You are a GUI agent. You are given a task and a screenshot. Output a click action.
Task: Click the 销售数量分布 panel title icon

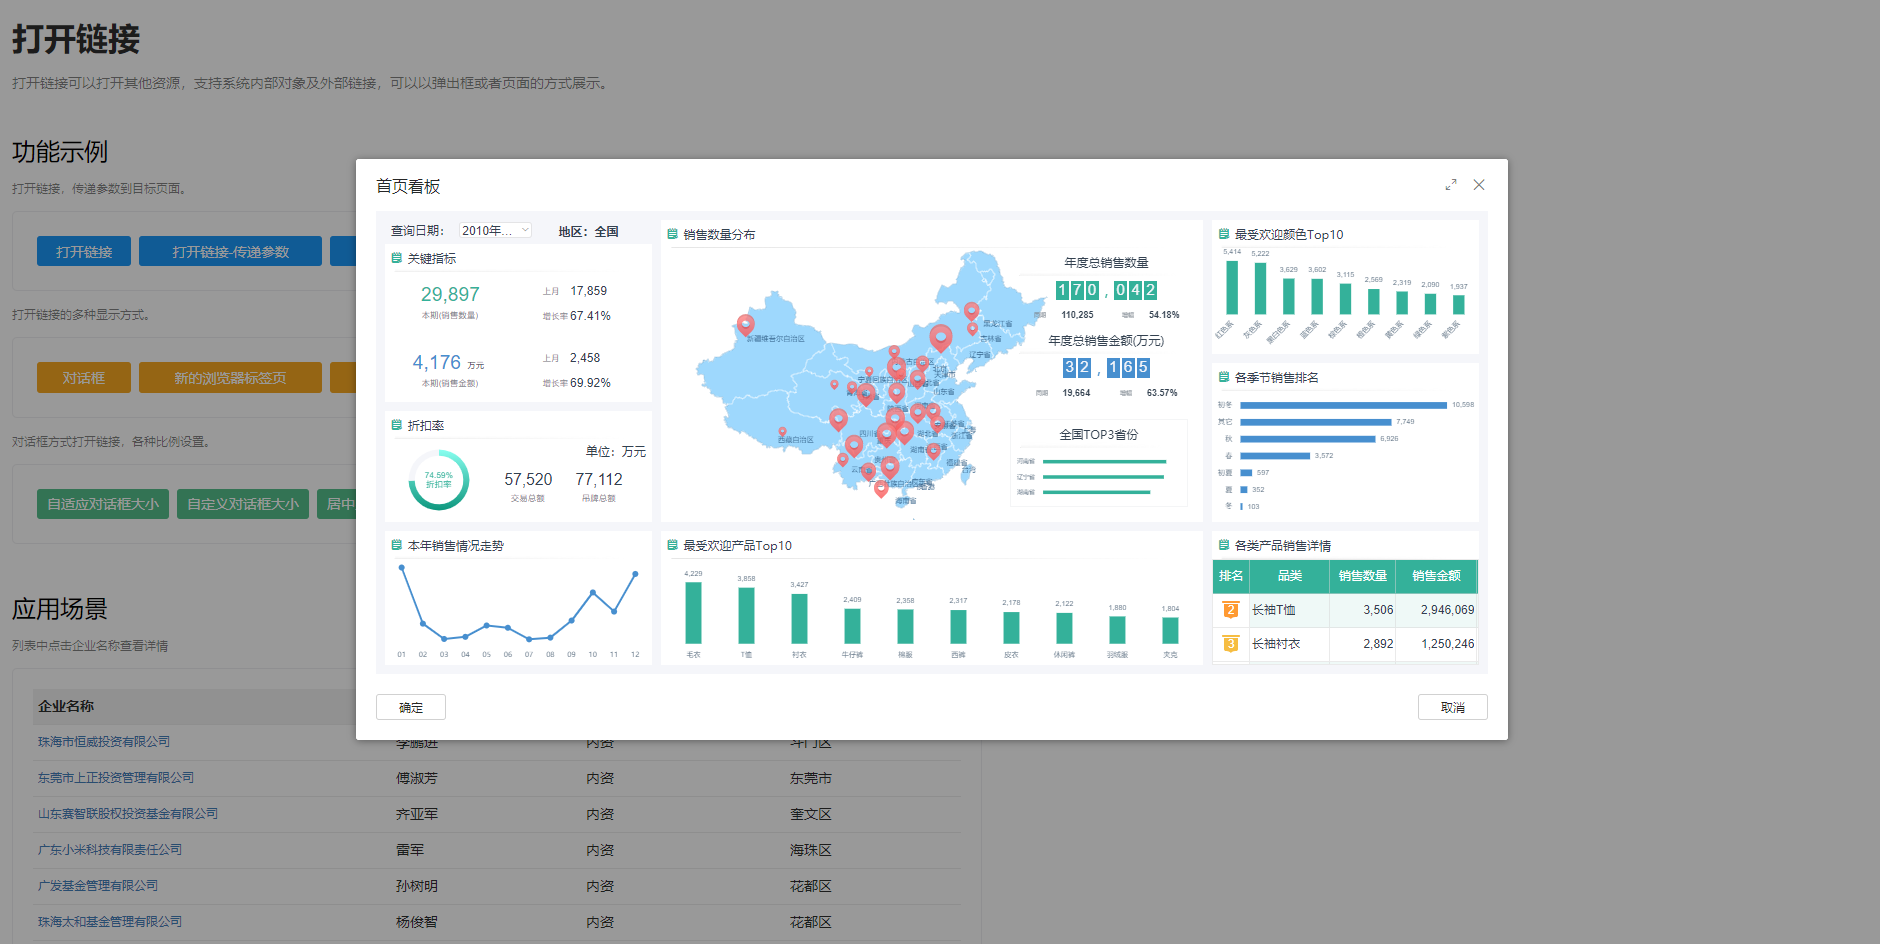point(673,234)
